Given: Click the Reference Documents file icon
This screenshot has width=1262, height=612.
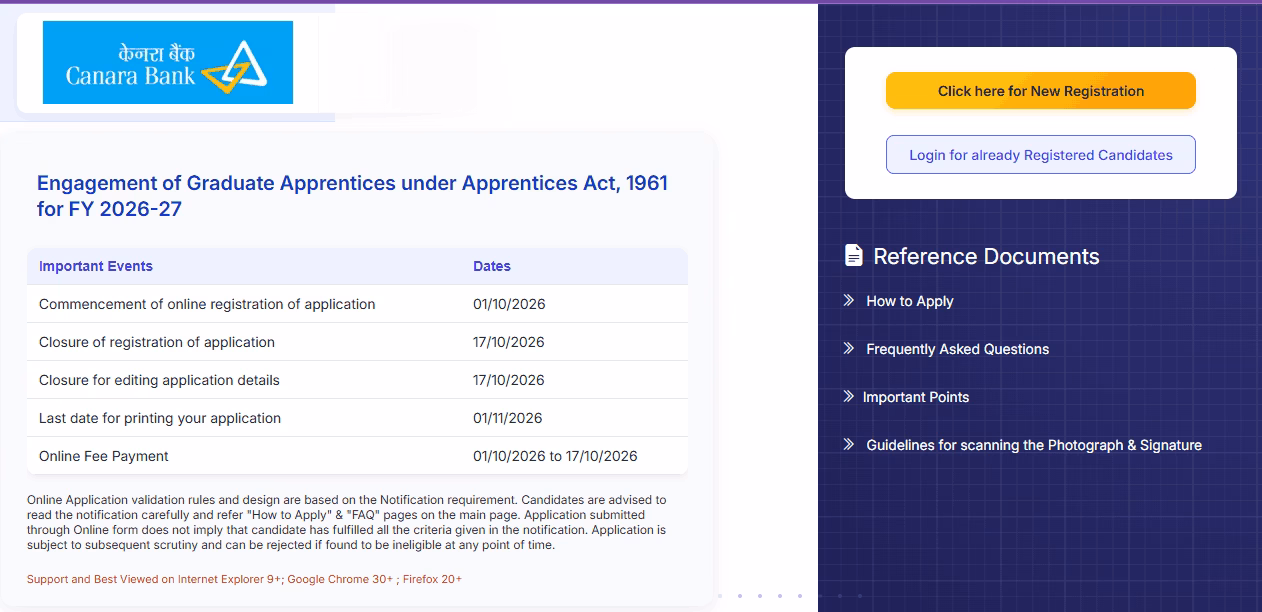Looking at the screenshot, I should (853, 255).
